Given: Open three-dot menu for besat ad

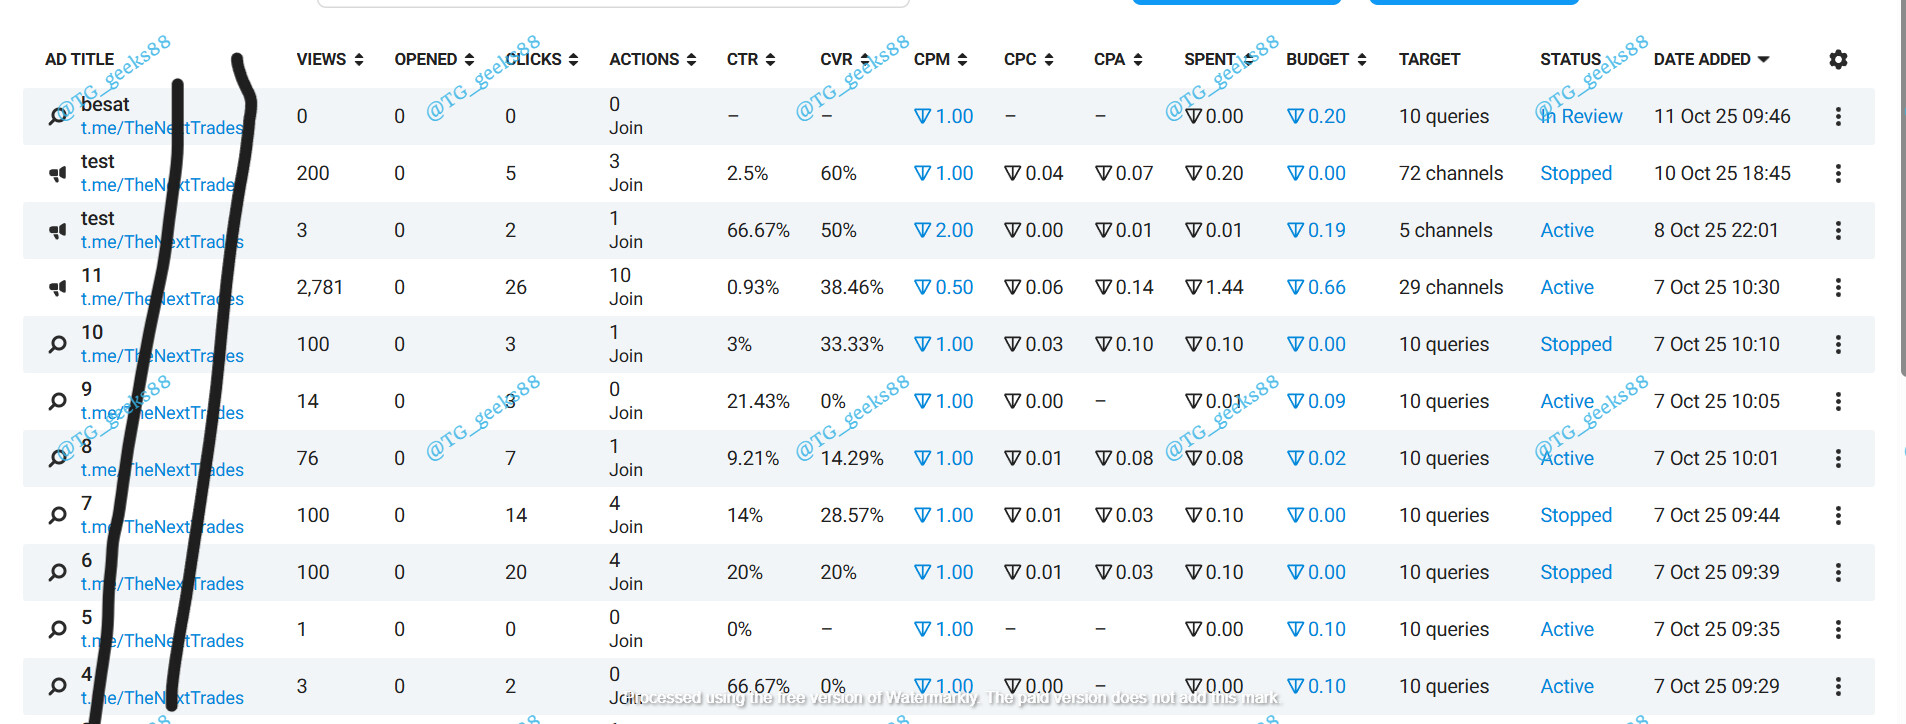Looking at the screenshot, I should click(x=1838, y=117).
